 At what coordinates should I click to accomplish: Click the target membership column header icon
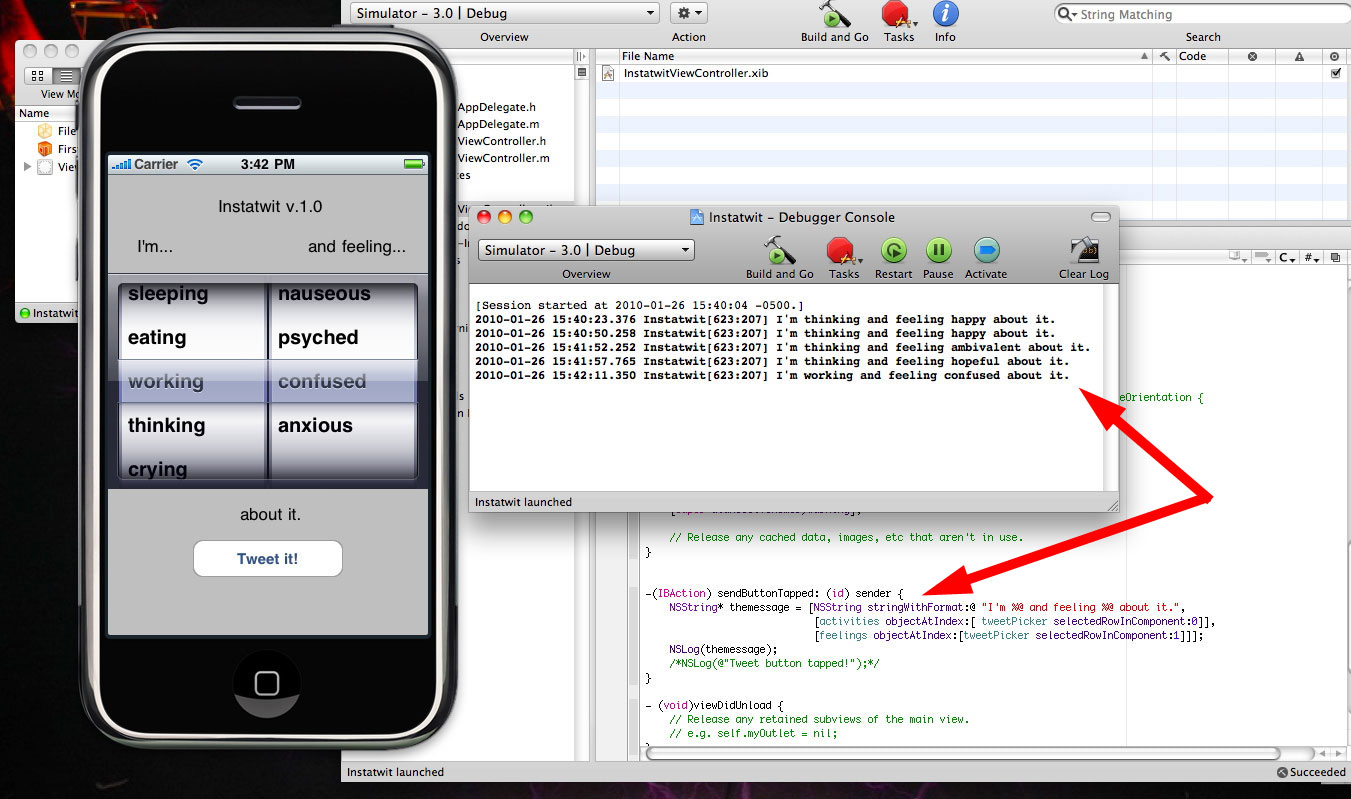pos(1335,56)
